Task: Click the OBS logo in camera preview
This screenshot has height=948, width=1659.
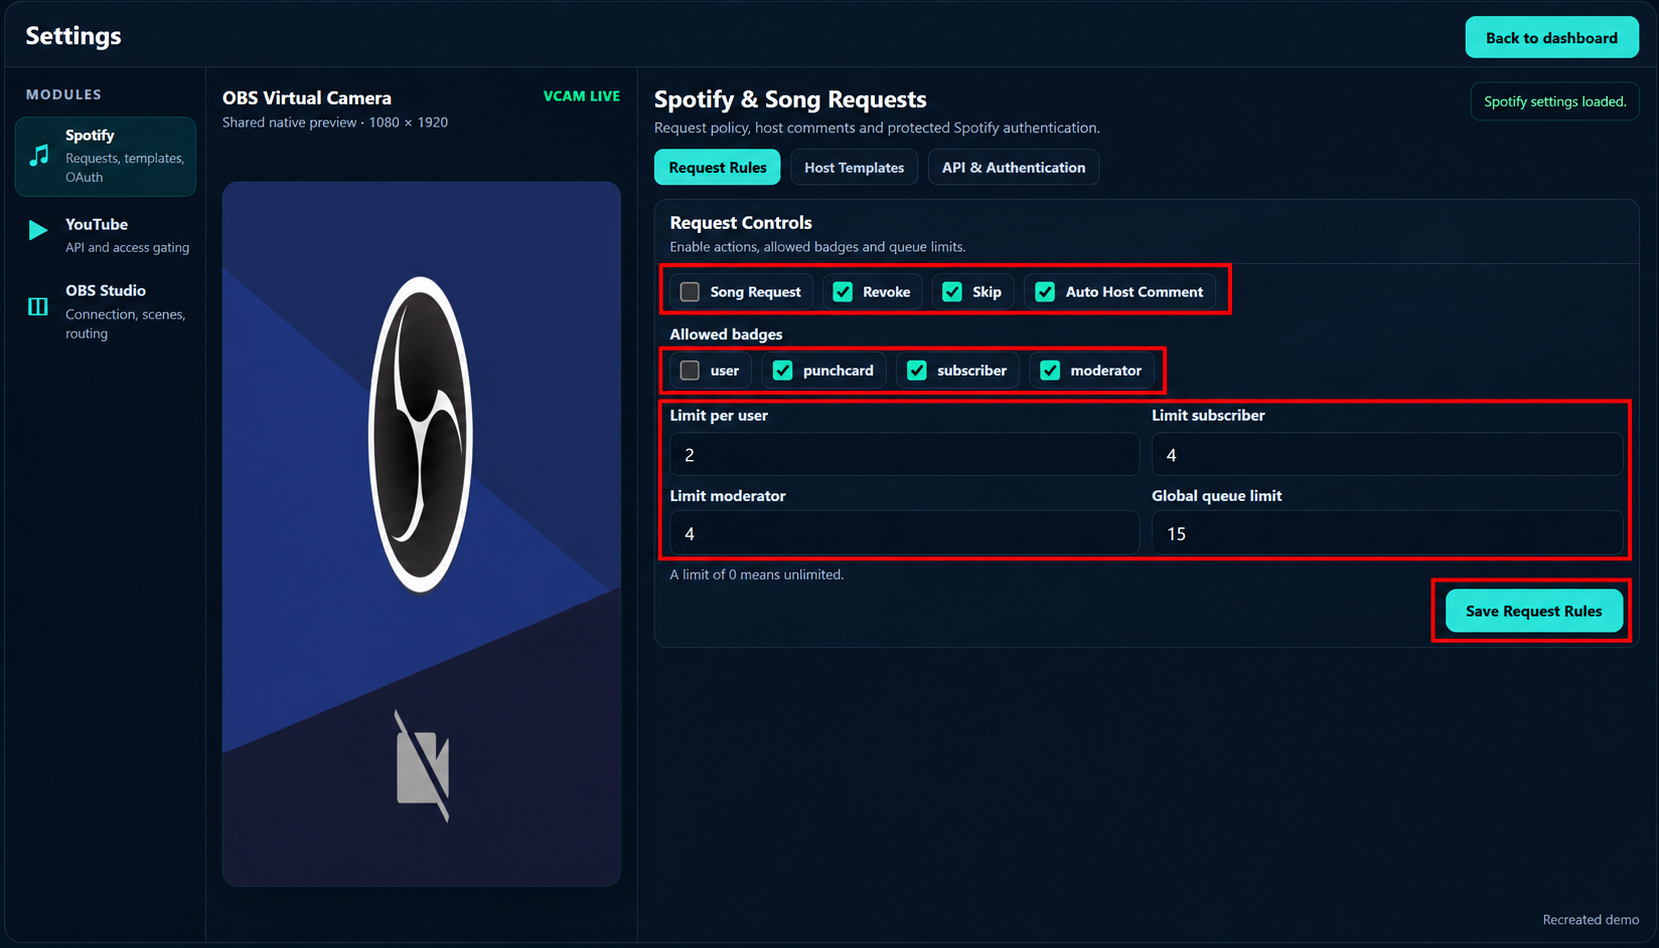Action: click(x=420, y=435)
